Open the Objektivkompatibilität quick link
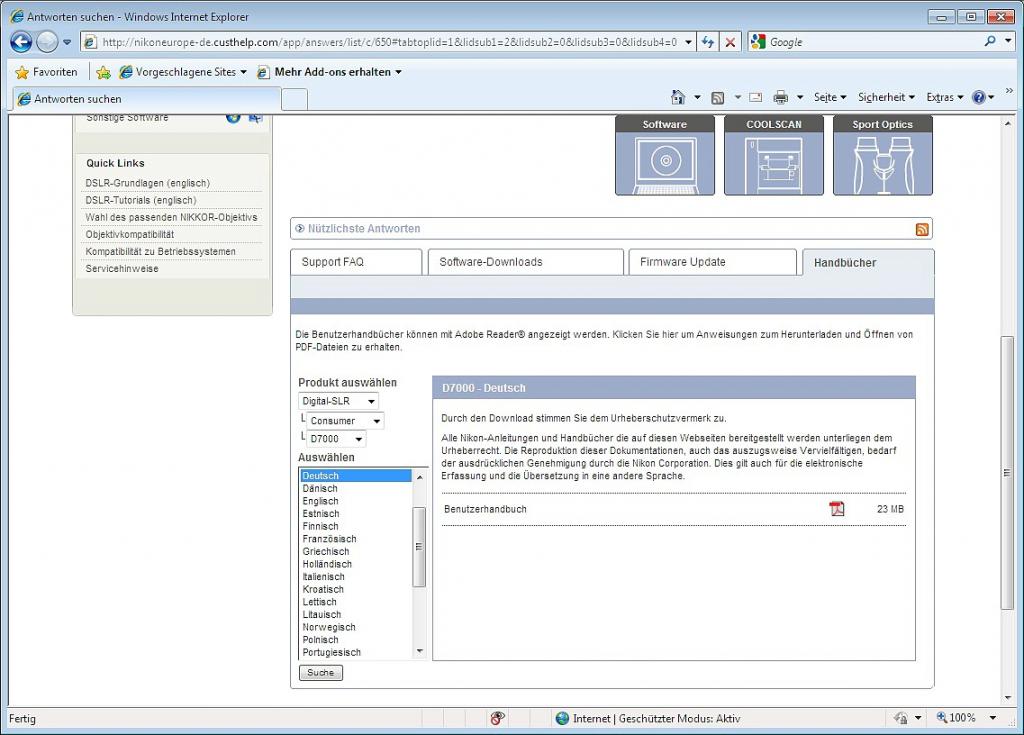 pyautogui.click(x=130, y=234)
